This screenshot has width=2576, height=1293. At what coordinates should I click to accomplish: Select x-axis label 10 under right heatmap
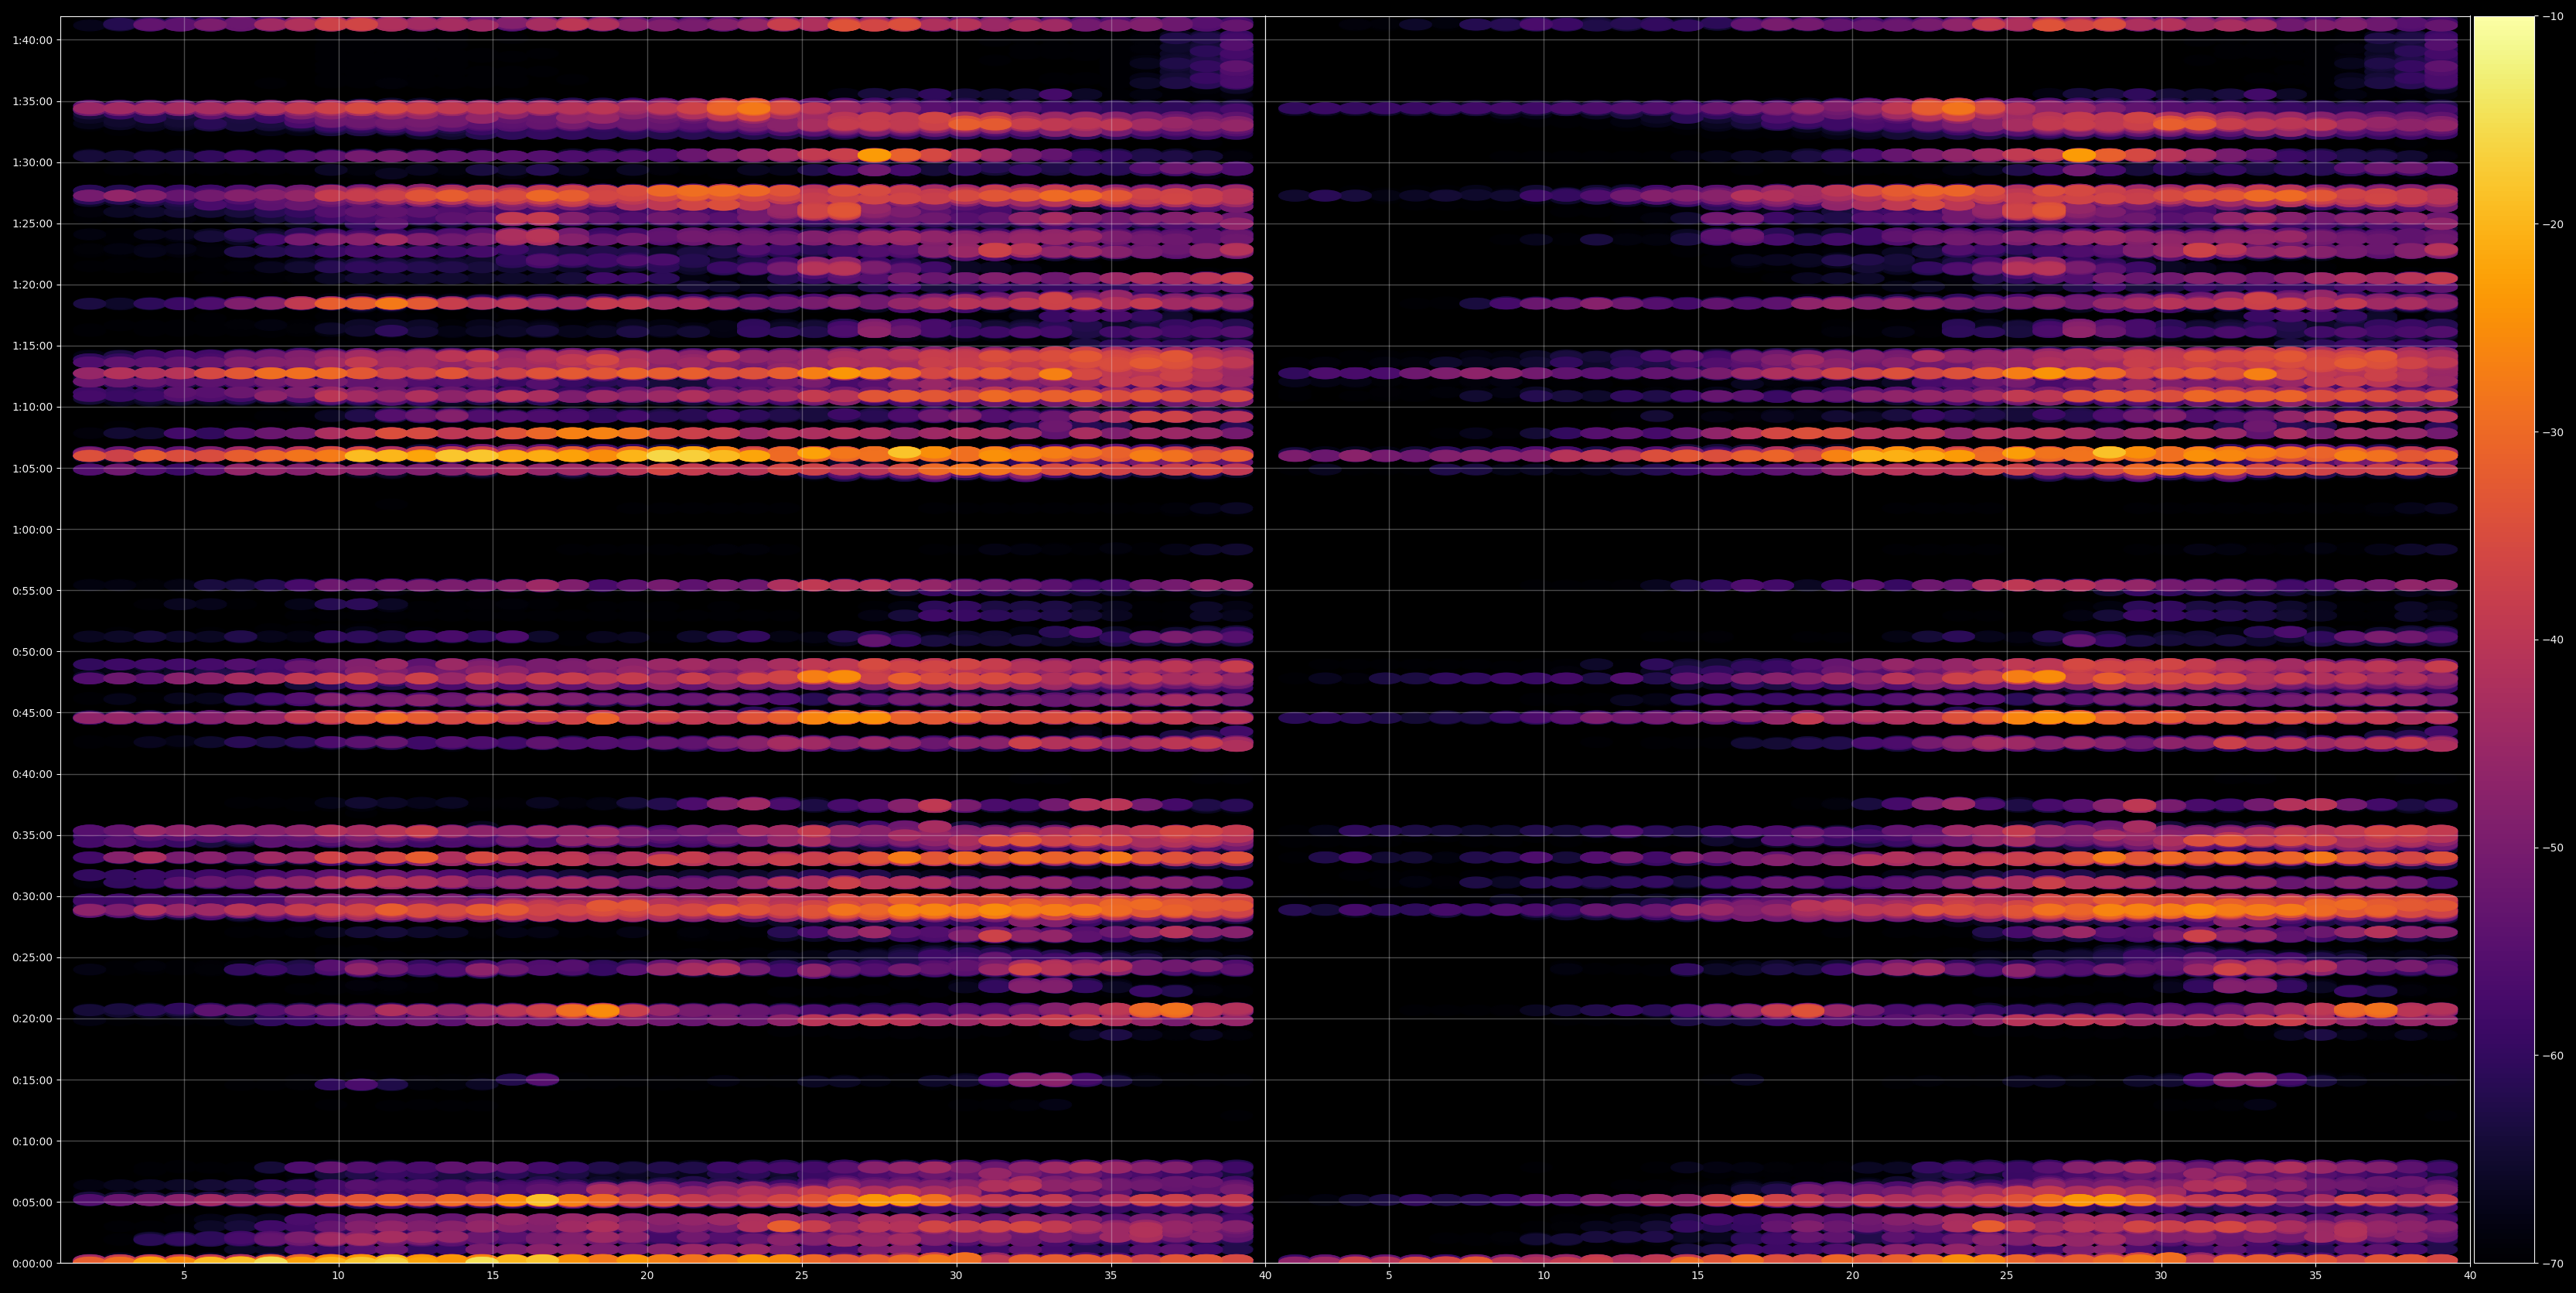pyautogui.click(x=1543, y=1276)
